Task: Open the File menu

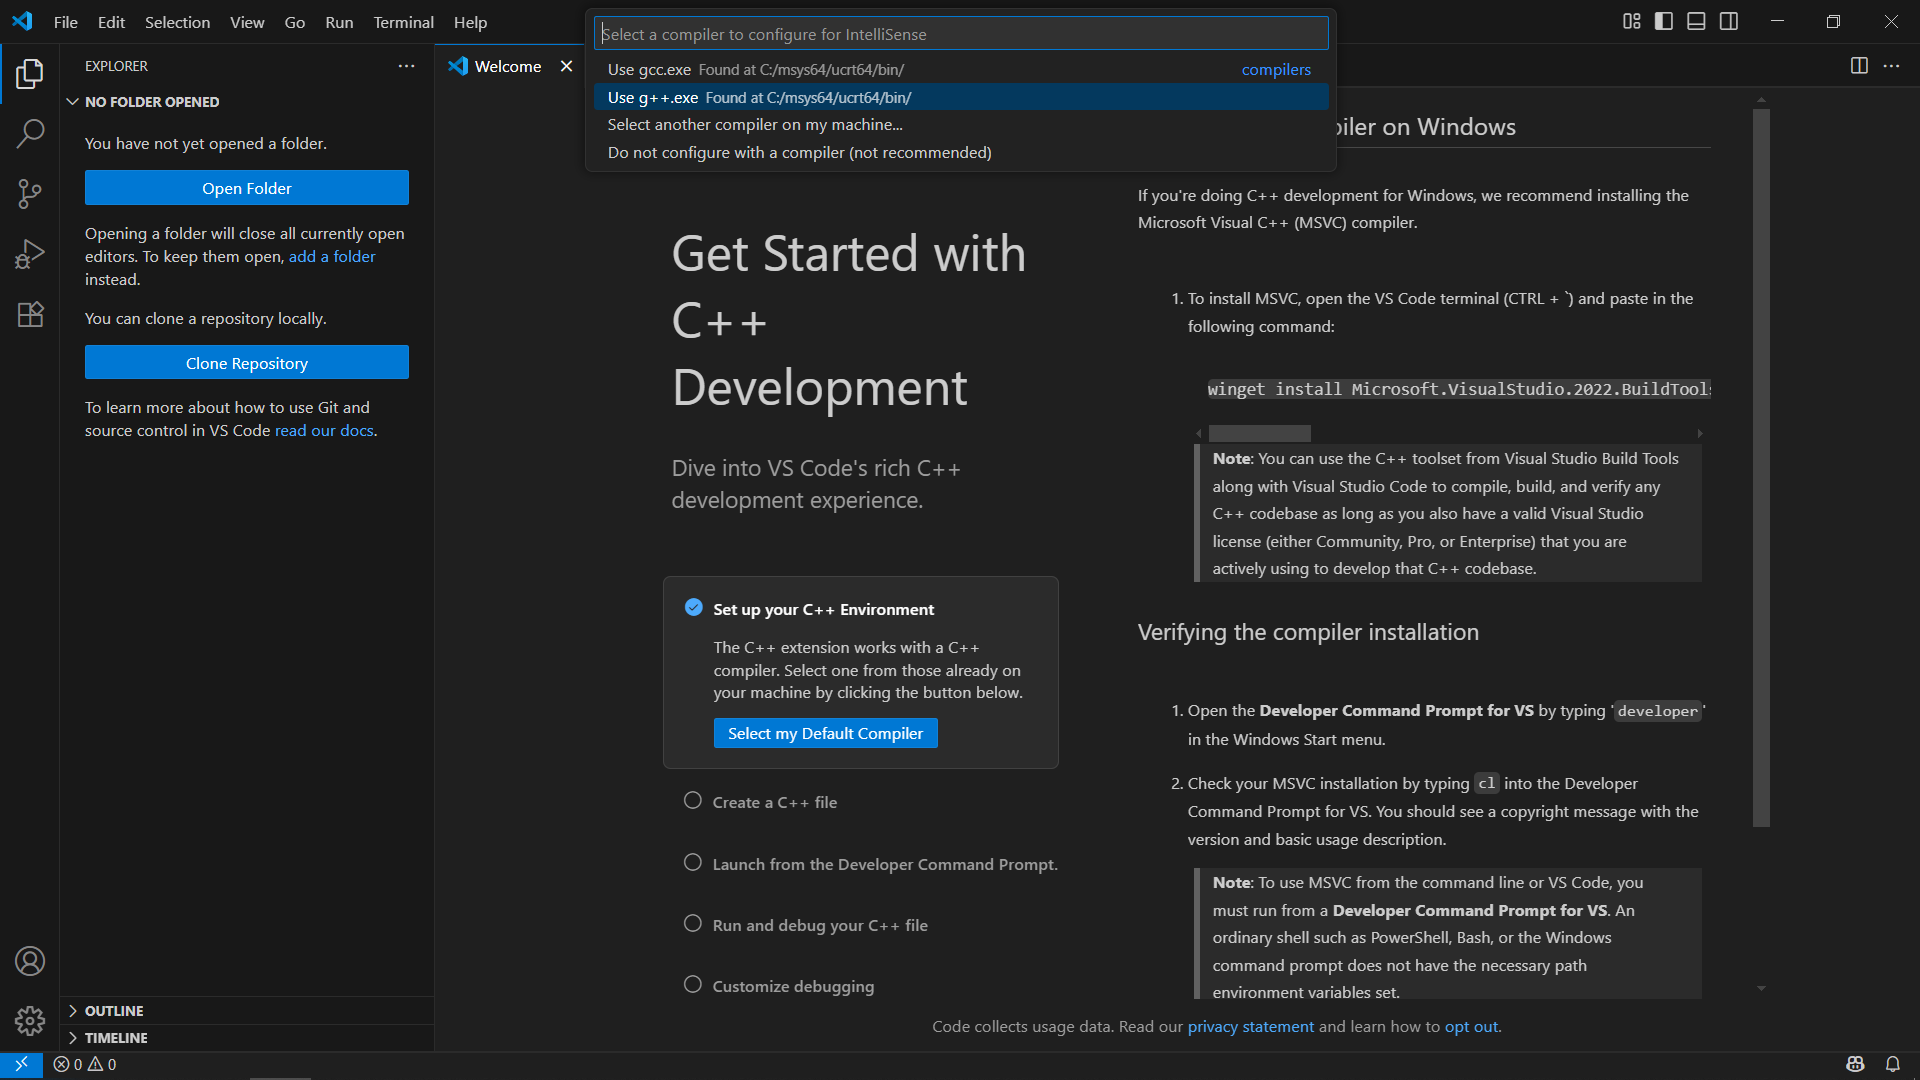Action: (x=65, y=22)
